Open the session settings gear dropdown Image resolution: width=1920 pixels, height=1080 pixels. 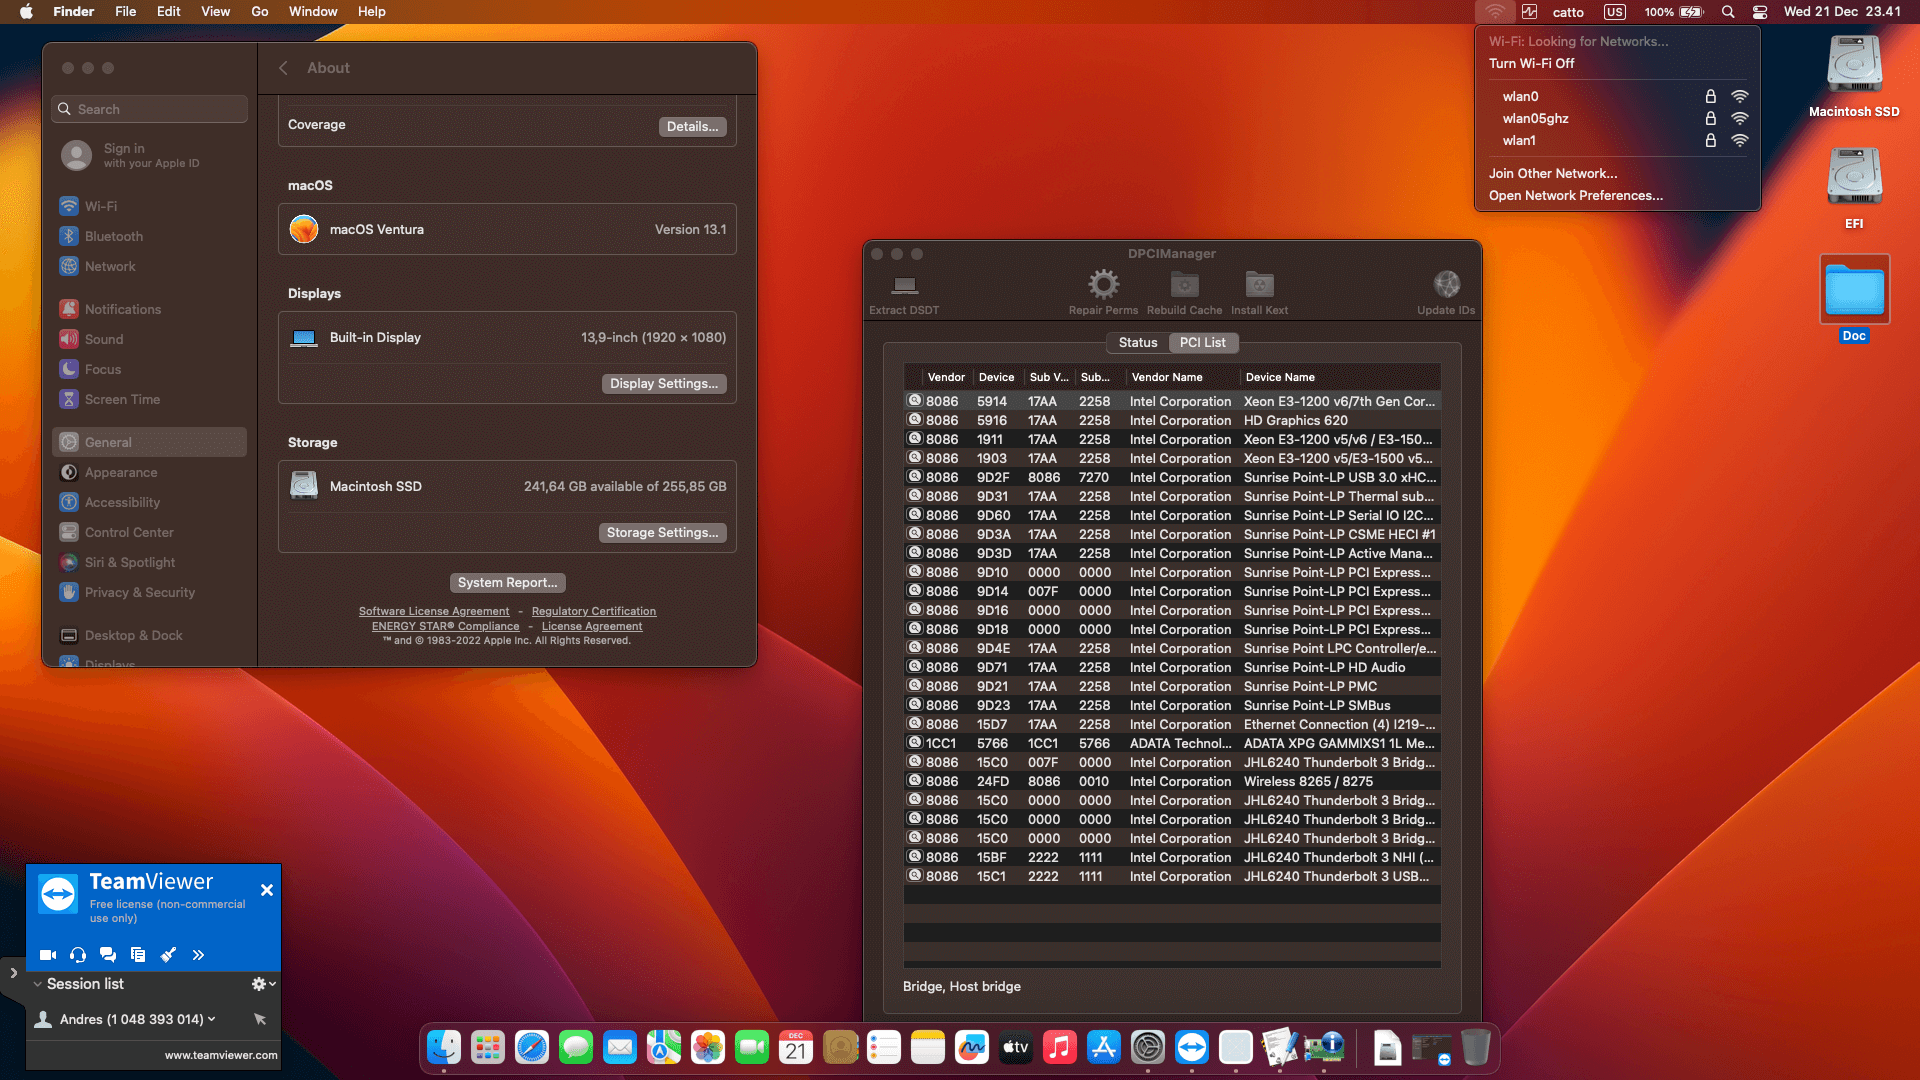(x=258, y=984)
